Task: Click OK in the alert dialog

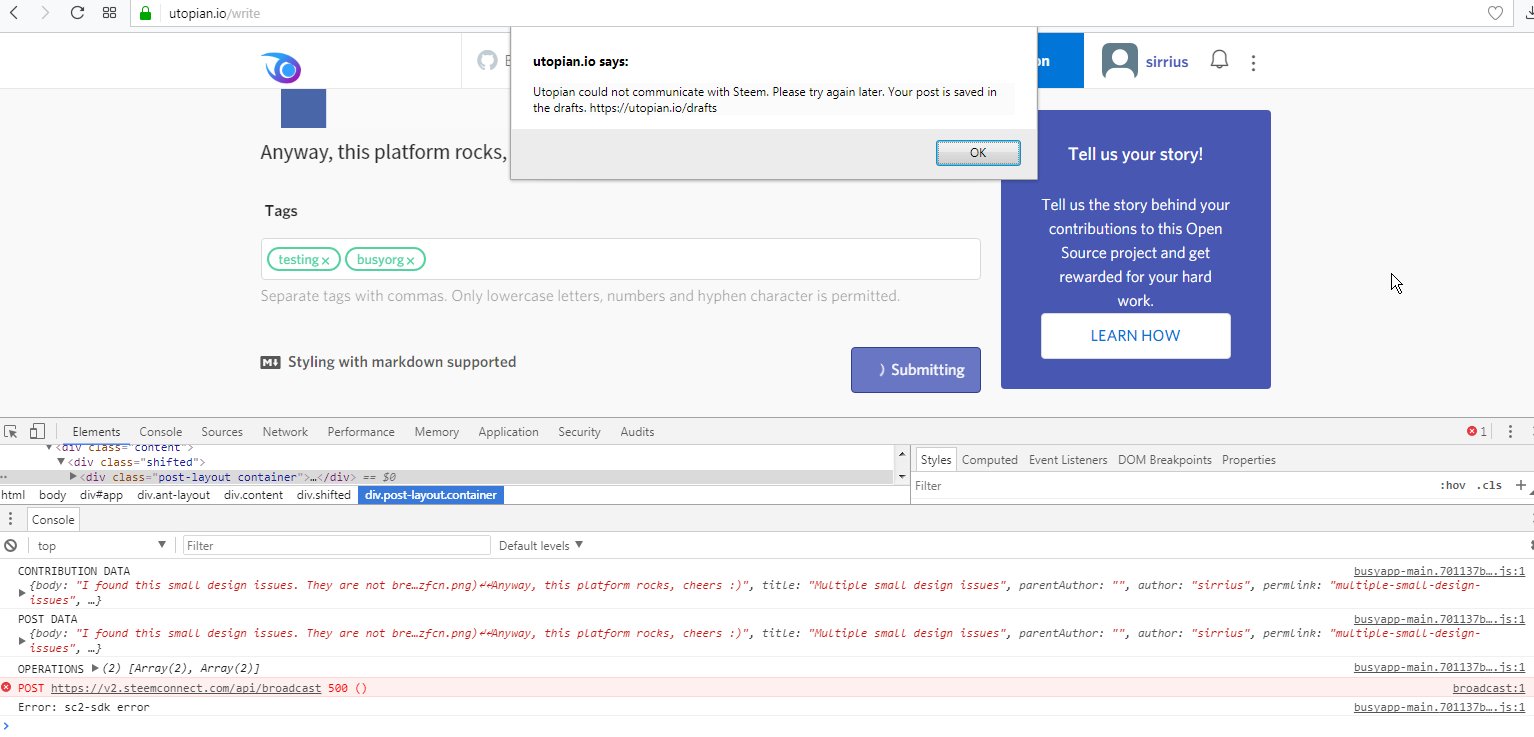Action: coord(978,153)
